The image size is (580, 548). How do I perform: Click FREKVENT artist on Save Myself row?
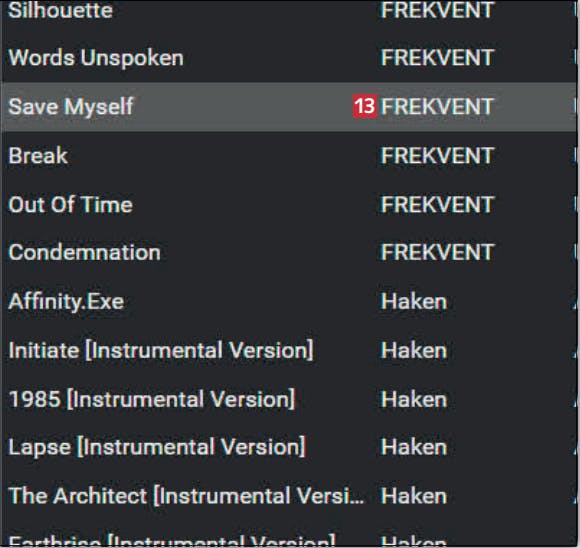pos(437,107)
